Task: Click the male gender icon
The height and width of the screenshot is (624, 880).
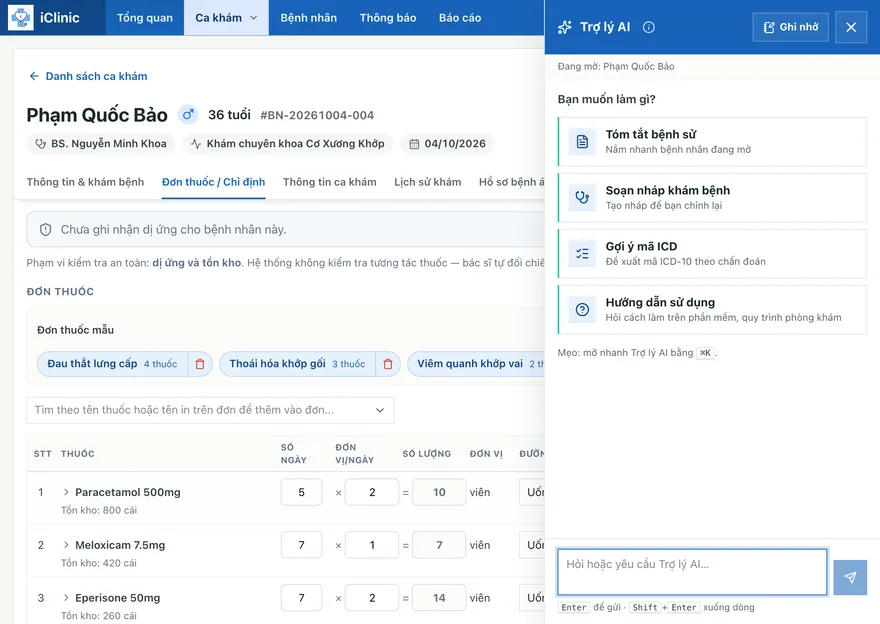Action: [188, 115]
